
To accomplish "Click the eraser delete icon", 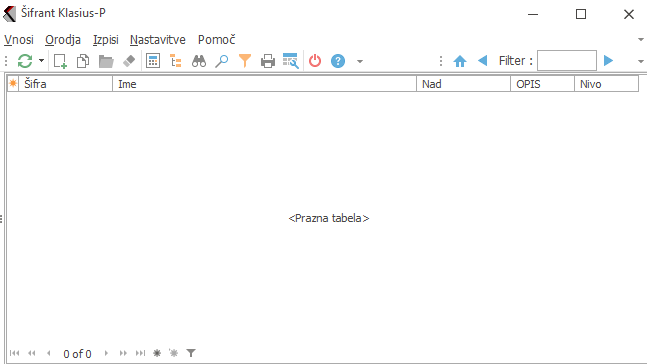I will click(x=129, y=61).
